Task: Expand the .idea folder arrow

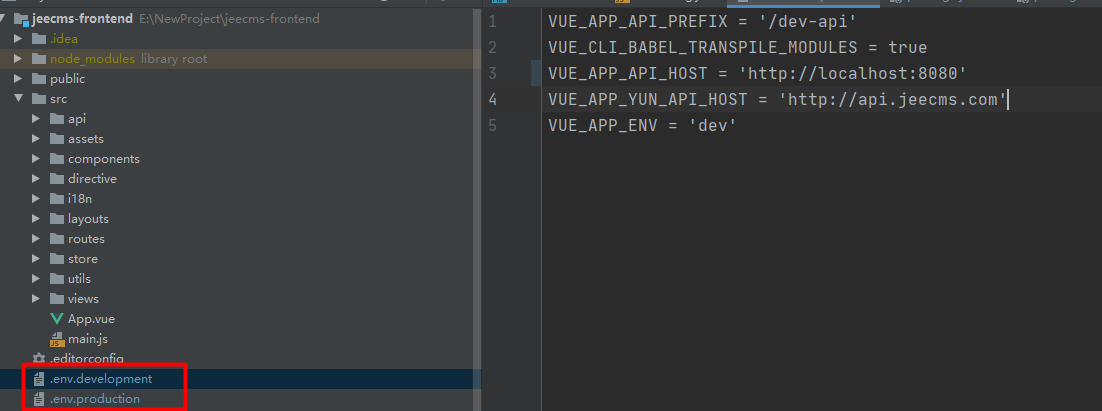Action: click(18, 39)
